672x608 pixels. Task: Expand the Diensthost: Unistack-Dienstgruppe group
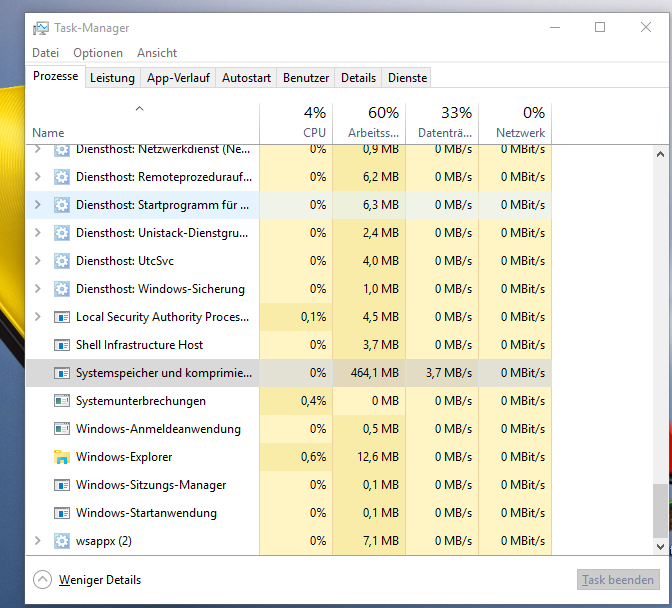click(38, 233)
